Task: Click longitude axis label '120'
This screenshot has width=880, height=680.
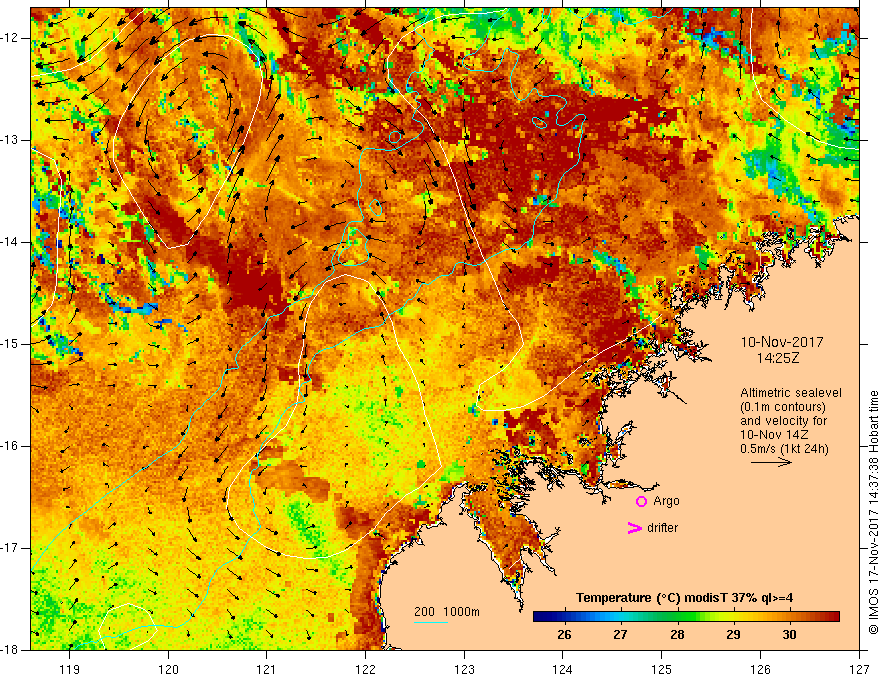Action: [168, 669]
